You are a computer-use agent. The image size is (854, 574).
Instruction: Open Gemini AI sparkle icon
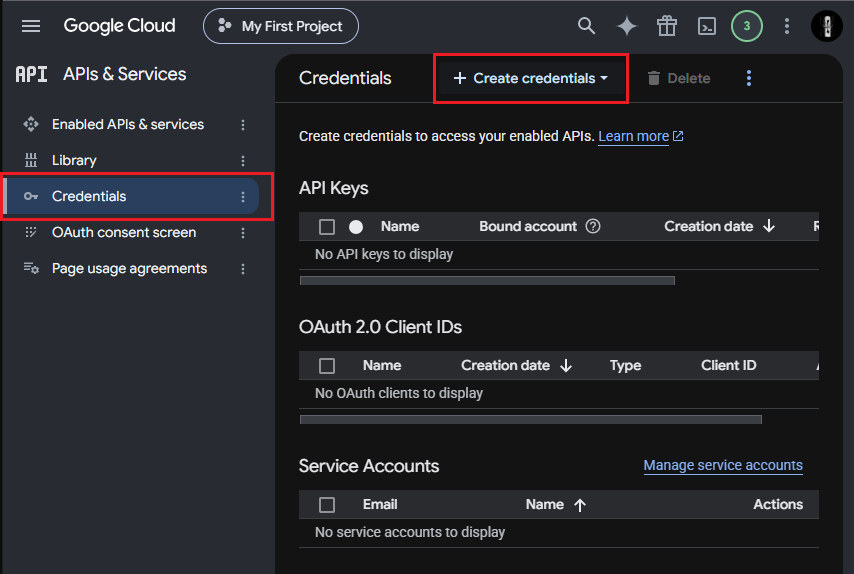click(626, 26)
